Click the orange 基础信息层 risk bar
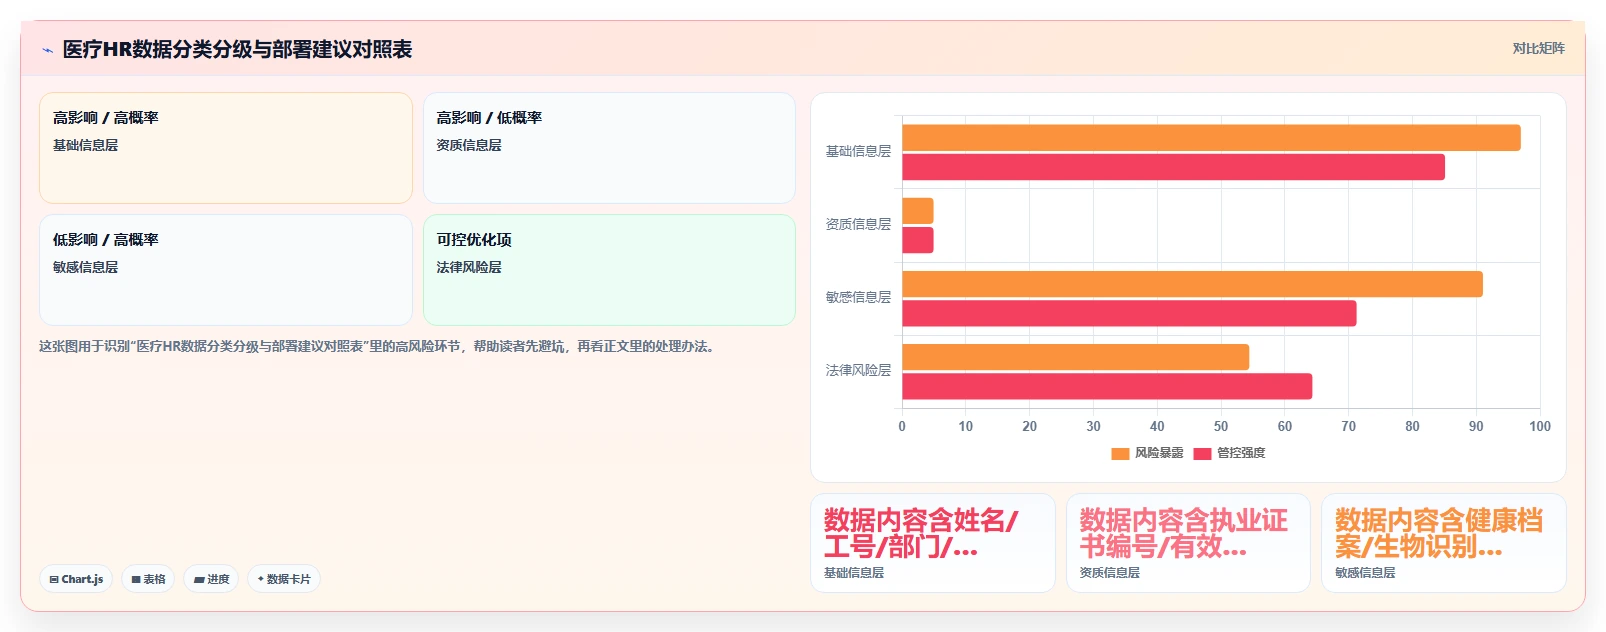The width and height of the screenshot is (1606, 632). pos(1211,138)
